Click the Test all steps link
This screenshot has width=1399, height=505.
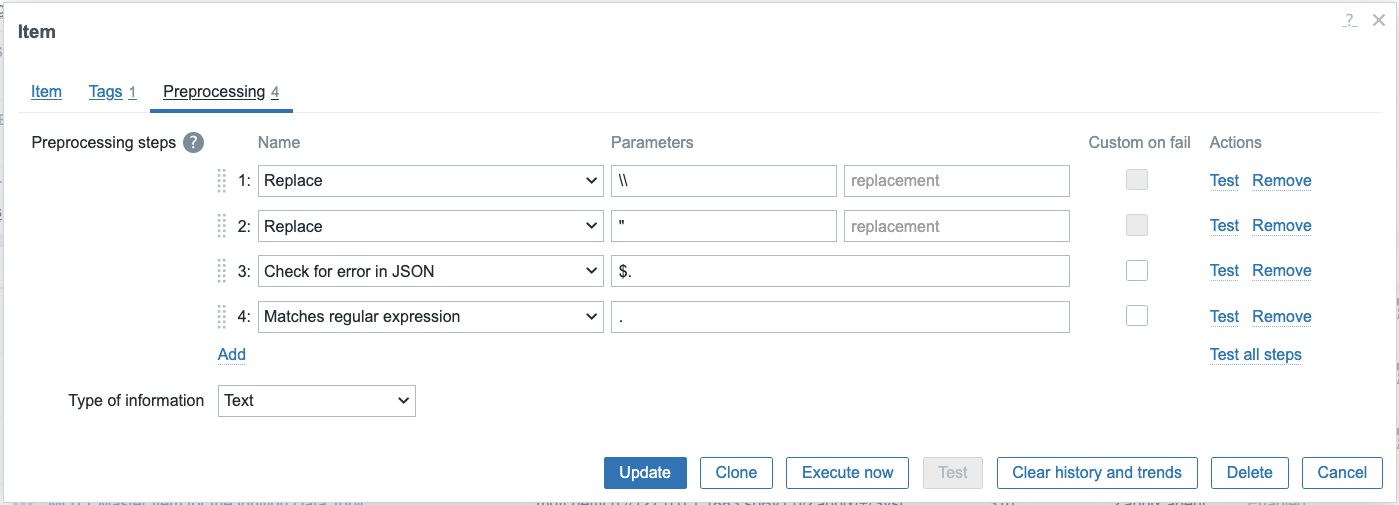pyautogui.click(x=1255, y=354)
